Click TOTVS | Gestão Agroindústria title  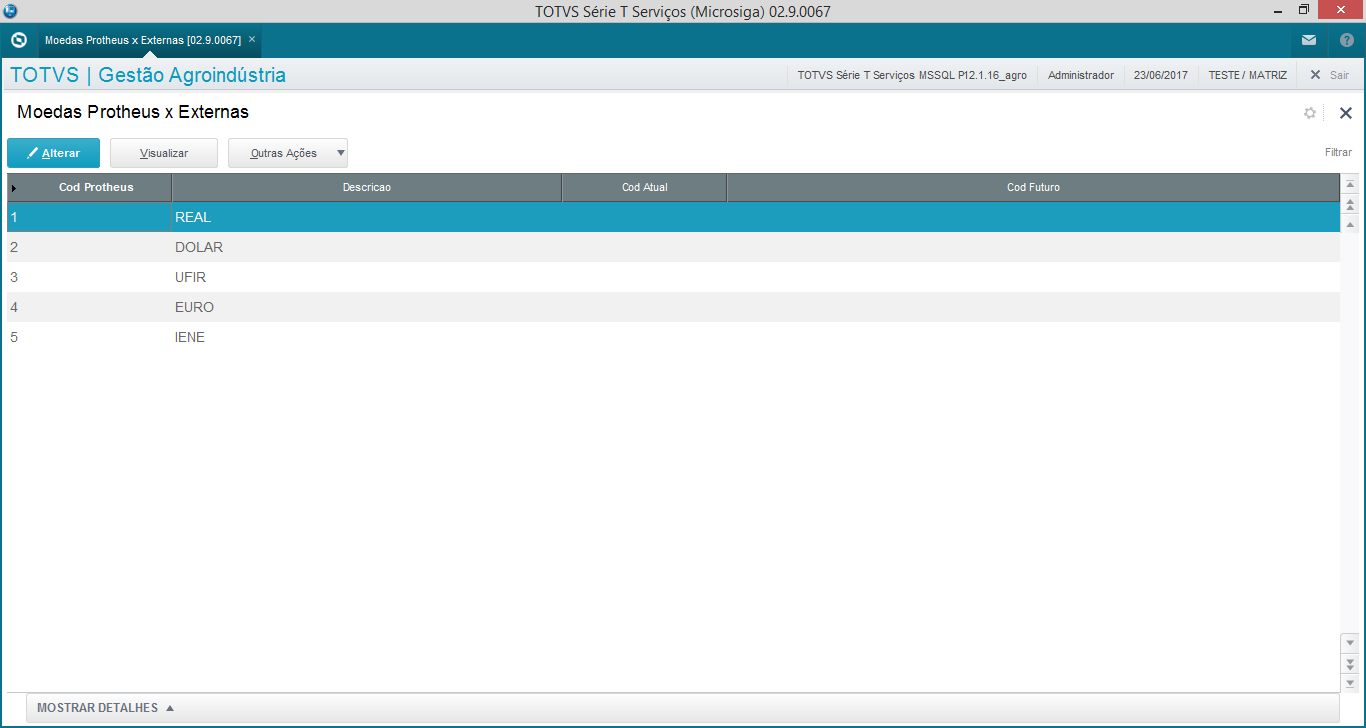[x=148, y=75]
